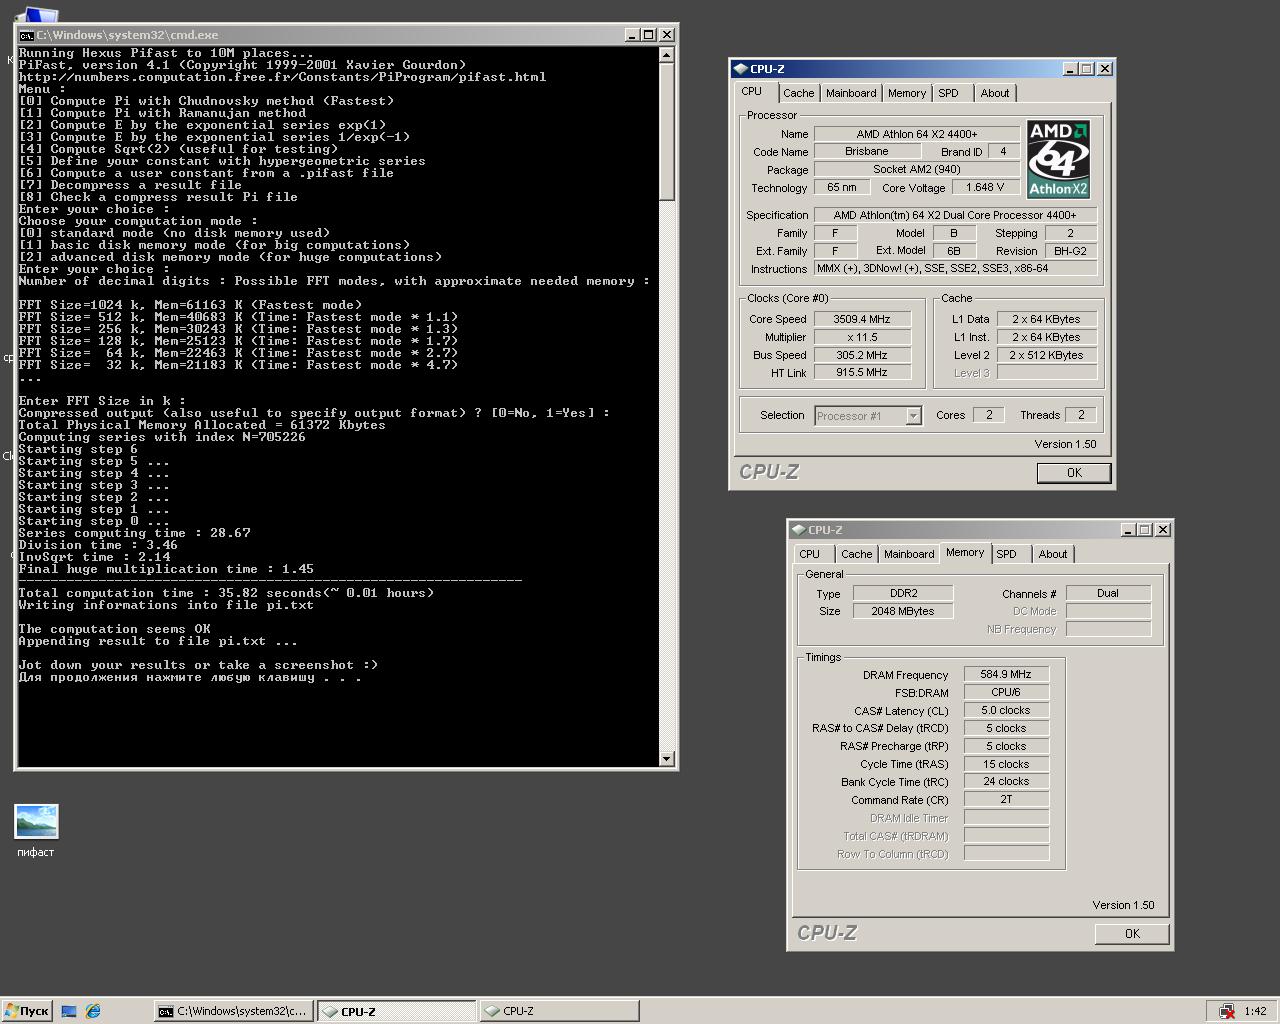Viewport: 1280px width, 1024px height.
Task: Click the Core Speed value 3509.4 MHz
Action: [x=862, y=319]
